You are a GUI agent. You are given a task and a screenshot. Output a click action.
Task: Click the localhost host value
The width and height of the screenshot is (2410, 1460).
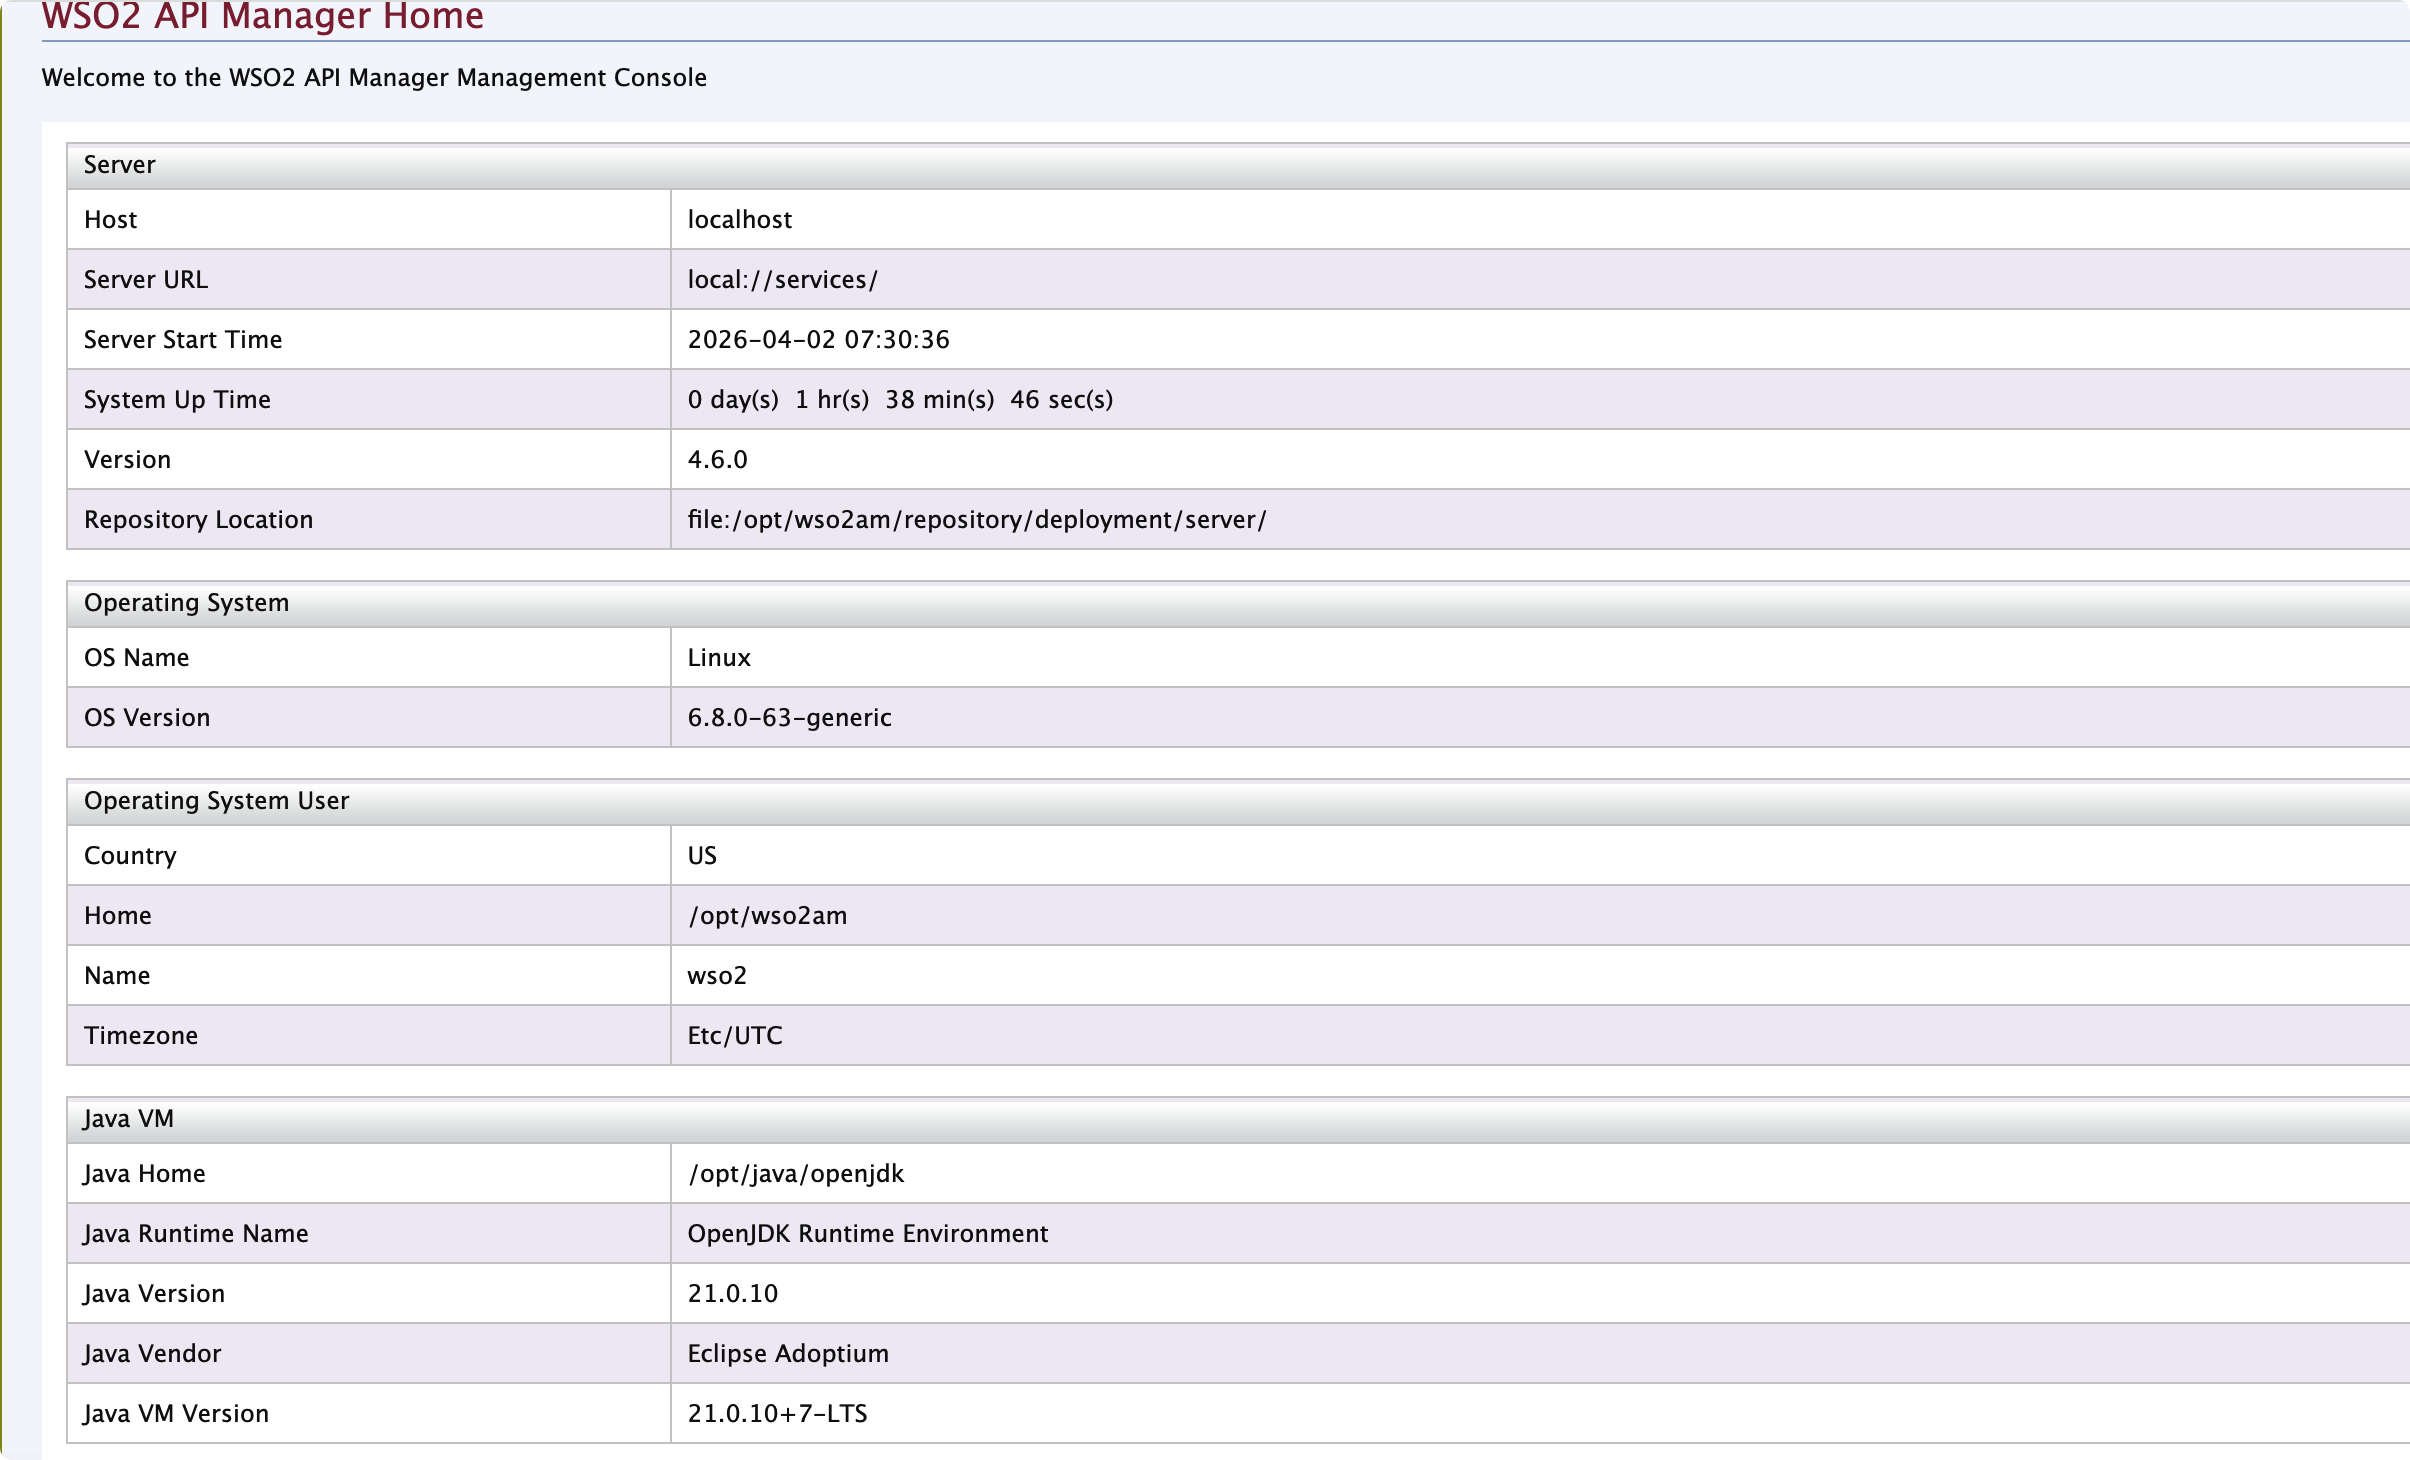coord(739,220)
